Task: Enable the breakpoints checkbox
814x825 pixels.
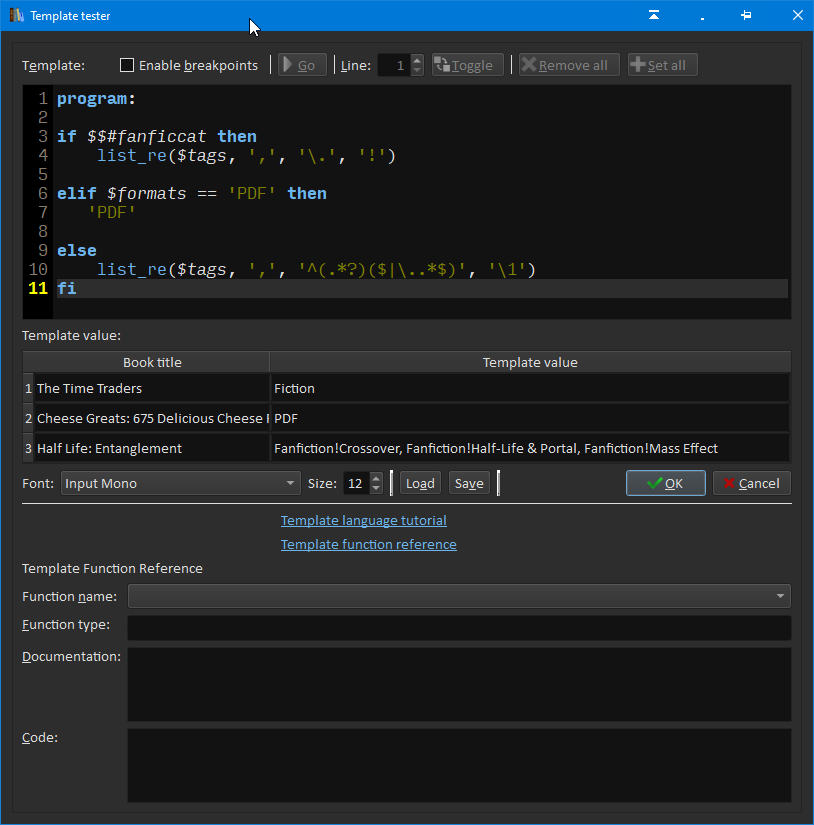Action: click(x=127, y=65)
